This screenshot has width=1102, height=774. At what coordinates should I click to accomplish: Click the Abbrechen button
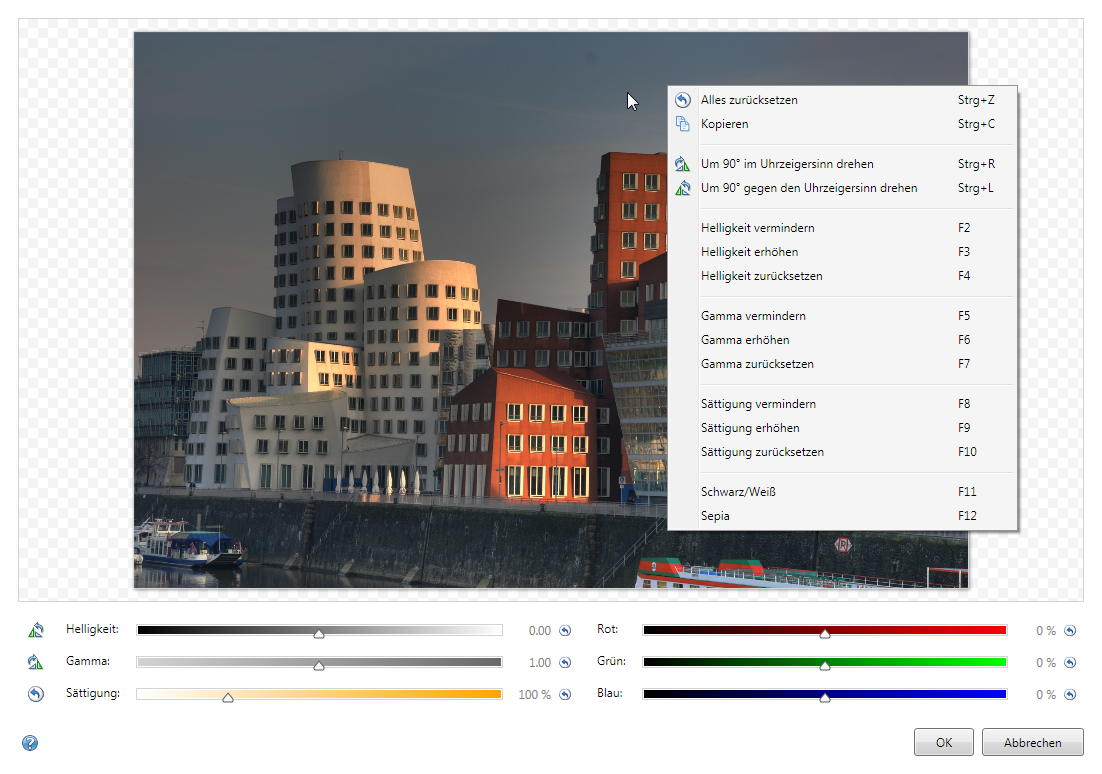[1032, 743]
